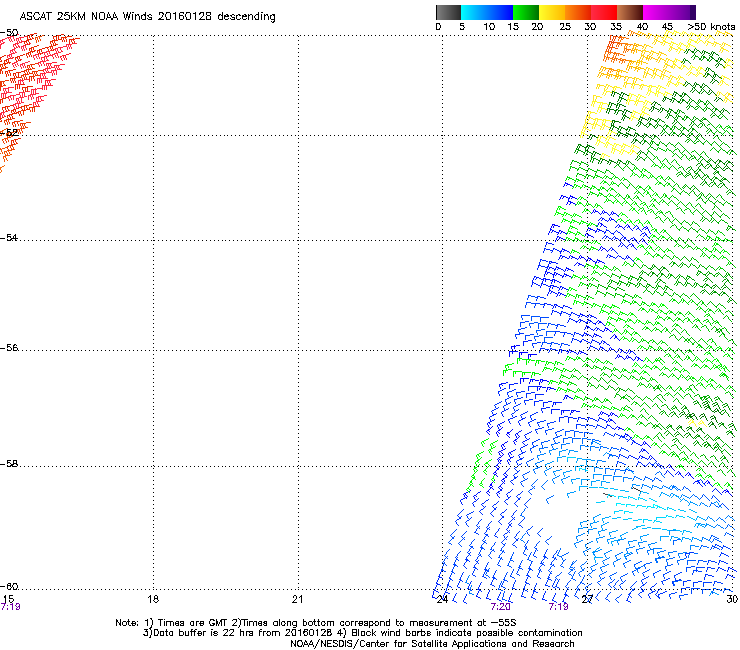This screenshot has width=740, height=650.
Task: Click the '30' longitude axis label at the bottom
Action: point(732,599)
